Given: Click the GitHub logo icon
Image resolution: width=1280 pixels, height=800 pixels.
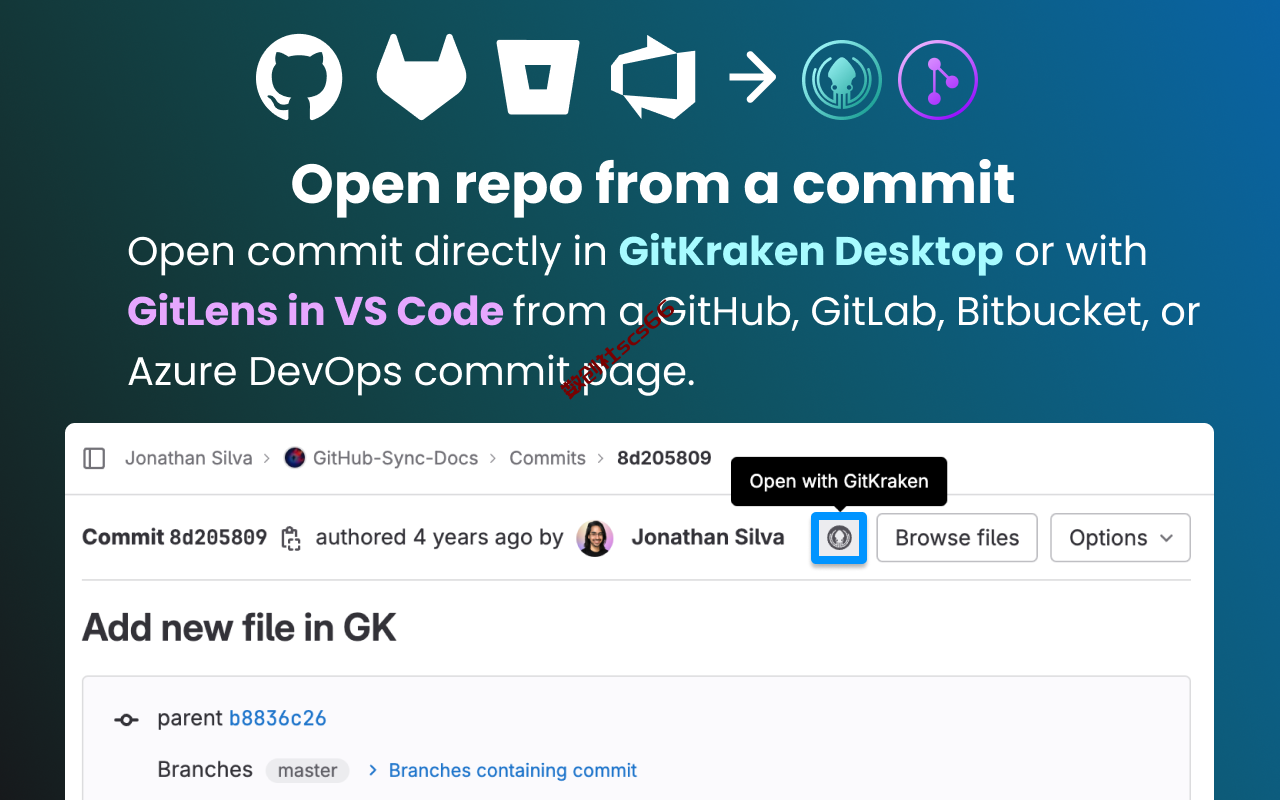Looking at the screenshot, I should 299,77.
